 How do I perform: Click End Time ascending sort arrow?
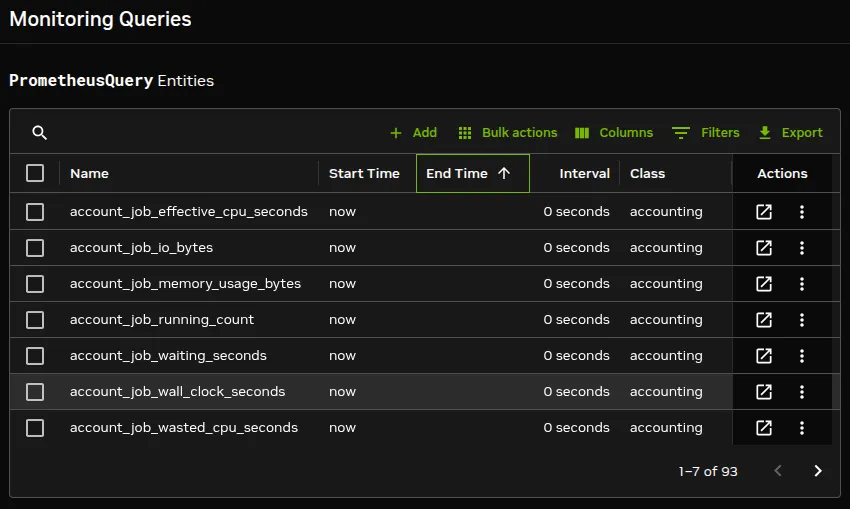pyautogui.click(x=504, y=173)
